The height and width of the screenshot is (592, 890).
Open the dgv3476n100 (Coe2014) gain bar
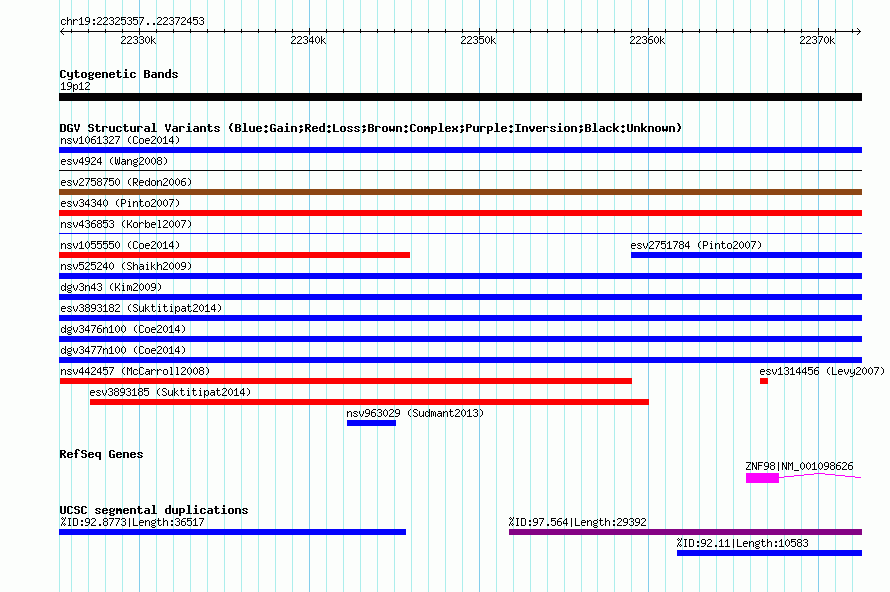point(460,339)
